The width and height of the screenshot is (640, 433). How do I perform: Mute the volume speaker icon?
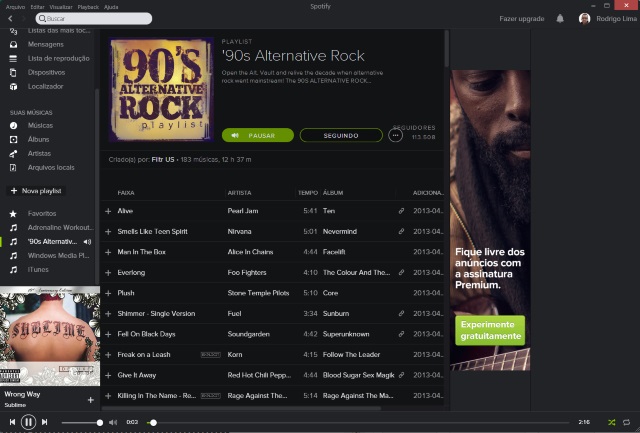click(x=113, y=422)
